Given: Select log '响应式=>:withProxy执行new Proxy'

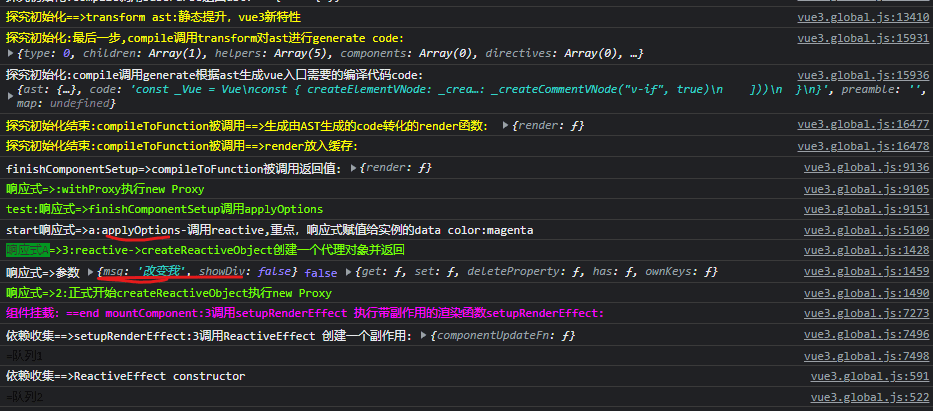Looking at the screenshot, I should [x=105, y=189].
